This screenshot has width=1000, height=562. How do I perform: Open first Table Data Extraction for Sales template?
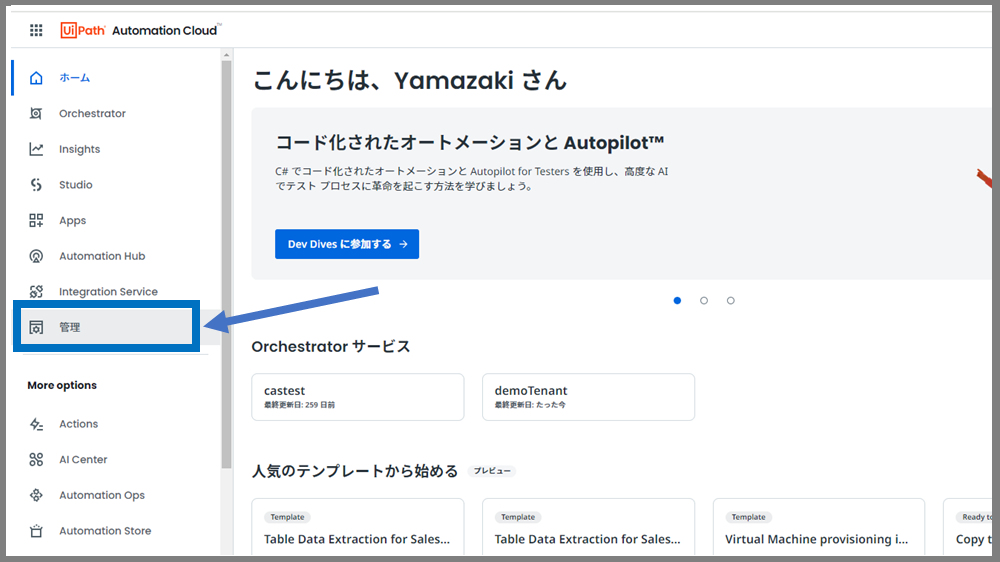click(x=358, y=527)
